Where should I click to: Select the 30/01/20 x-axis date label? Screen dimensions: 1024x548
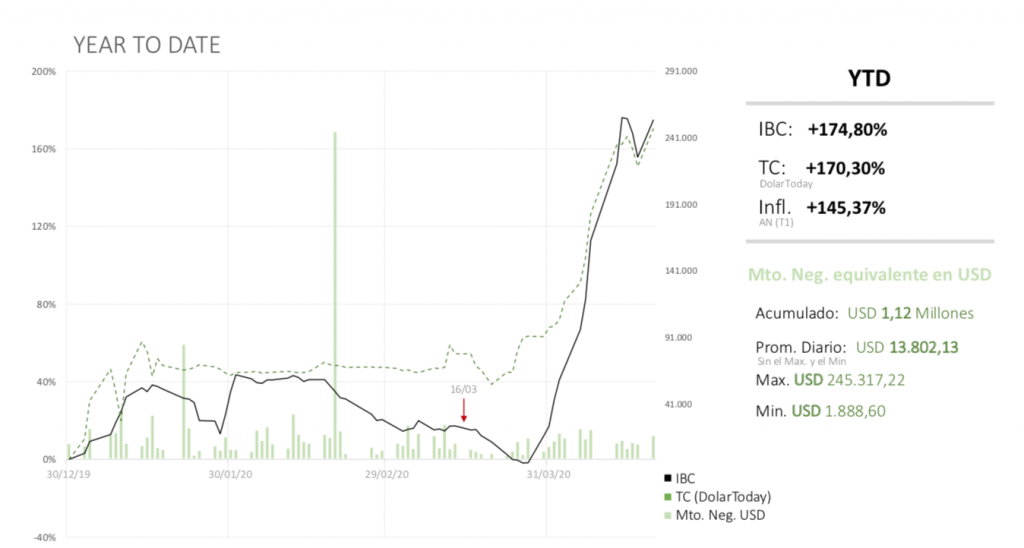[x=227, y=475]
